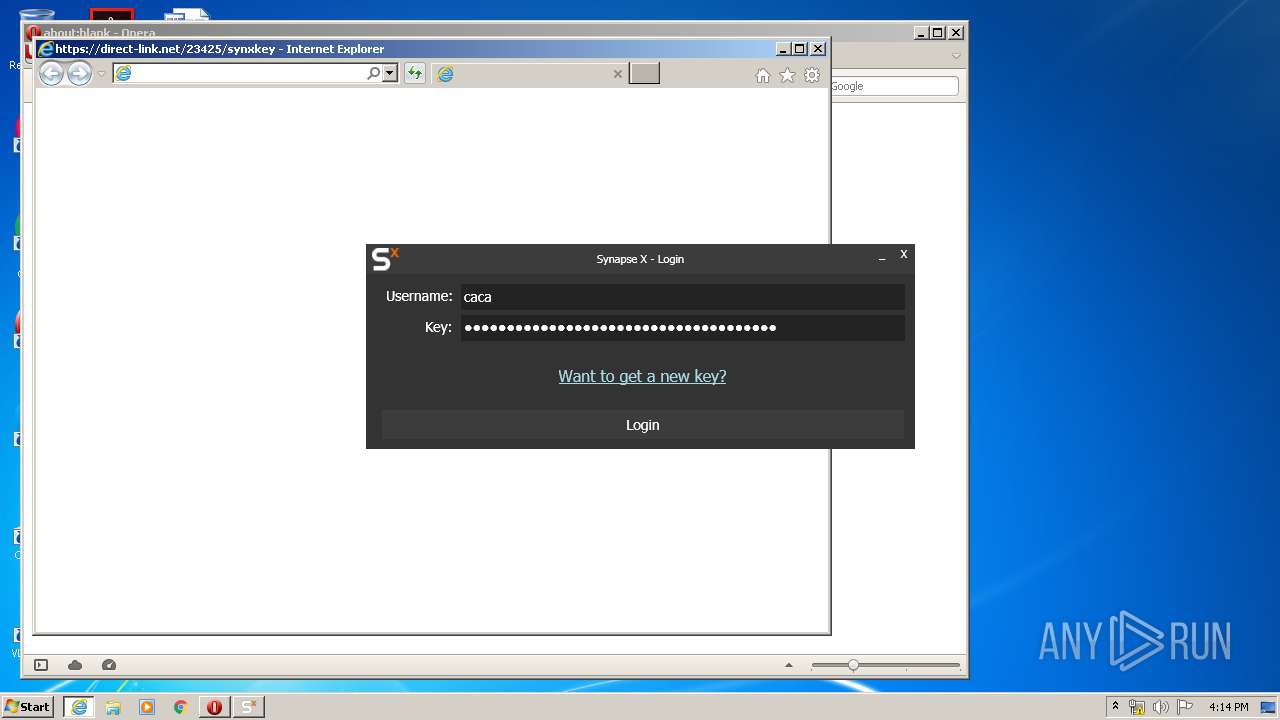Click the Username field containing caca
This screenshot has width=1280, height=720.
682,297
